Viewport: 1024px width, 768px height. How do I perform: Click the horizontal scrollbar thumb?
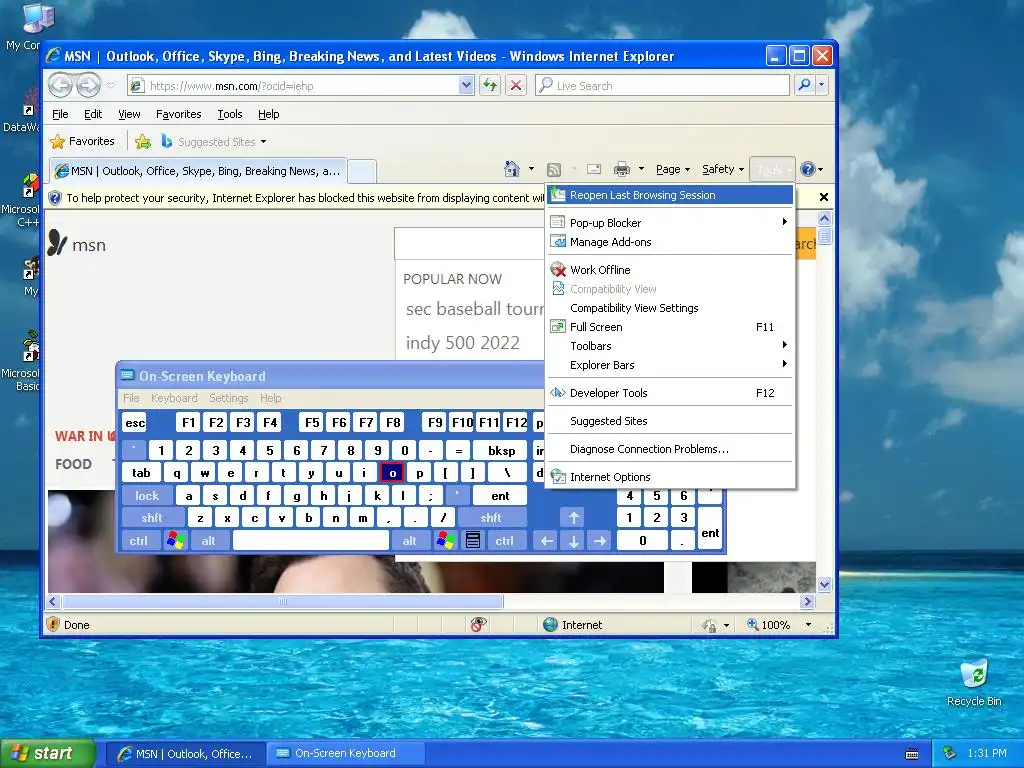coord(282,601)
